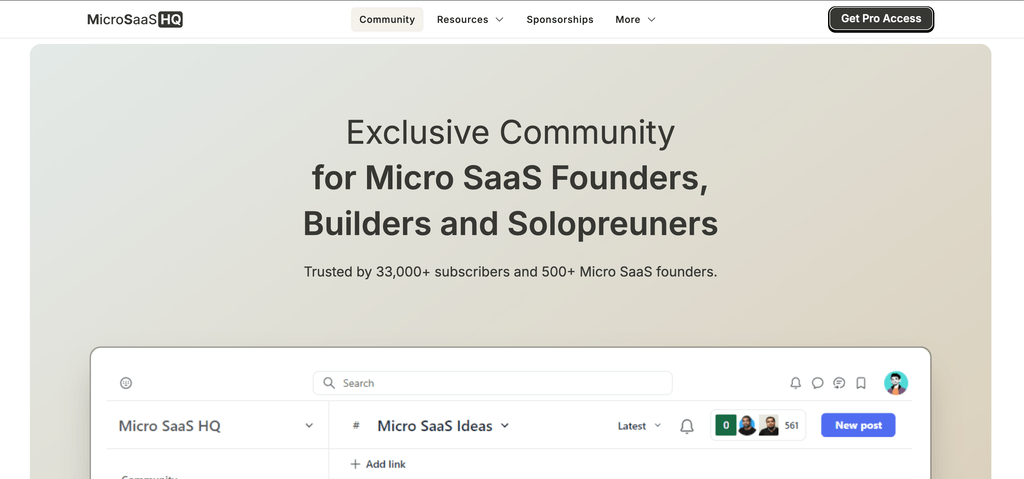Focus the Search input field
Screen dimensions: 1024x479
pyautogui.click(x=492, y=383)
